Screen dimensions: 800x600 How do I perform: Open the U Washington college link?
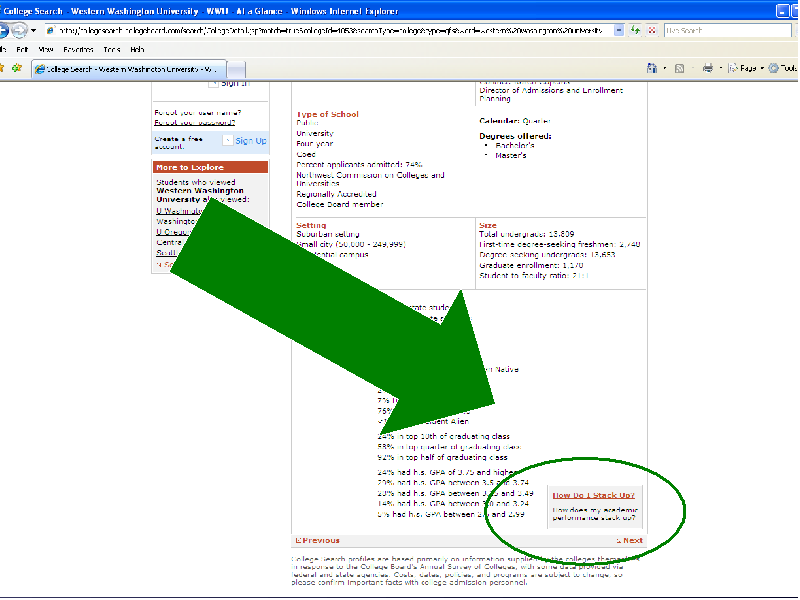180,211
